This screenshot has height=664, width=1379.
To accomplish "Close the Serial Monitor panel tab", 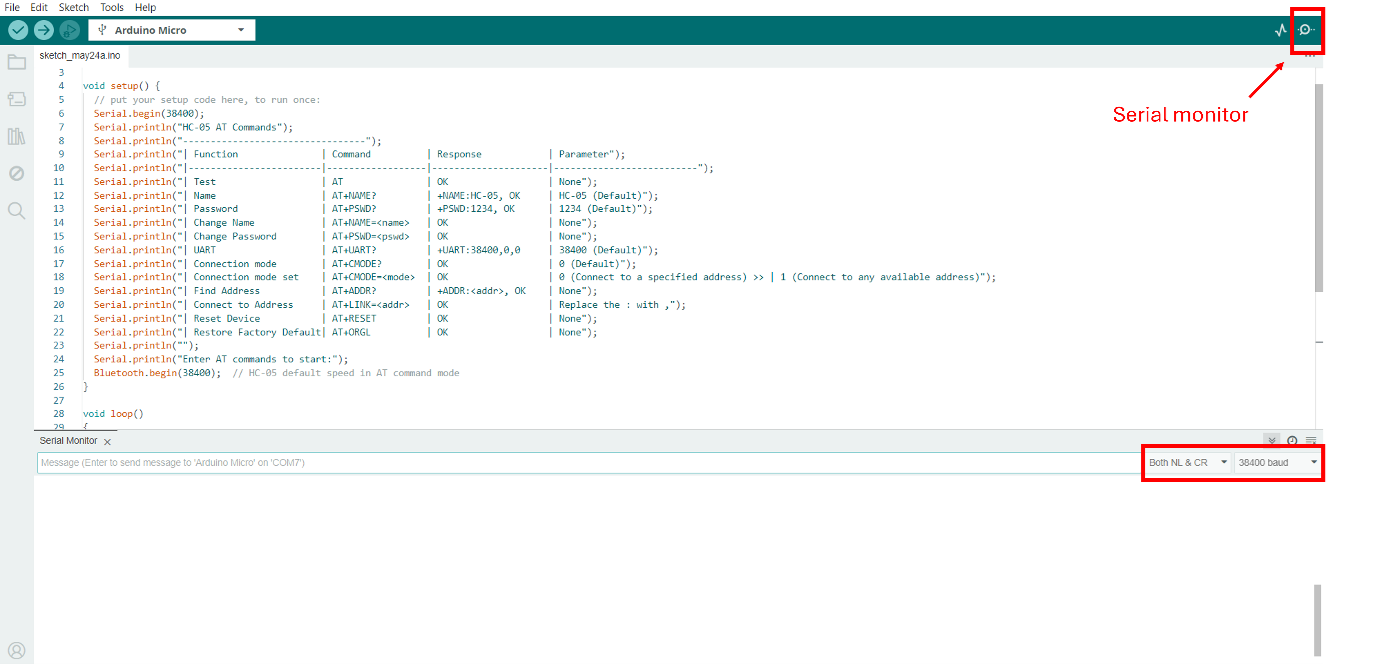I will click(107, 442).
